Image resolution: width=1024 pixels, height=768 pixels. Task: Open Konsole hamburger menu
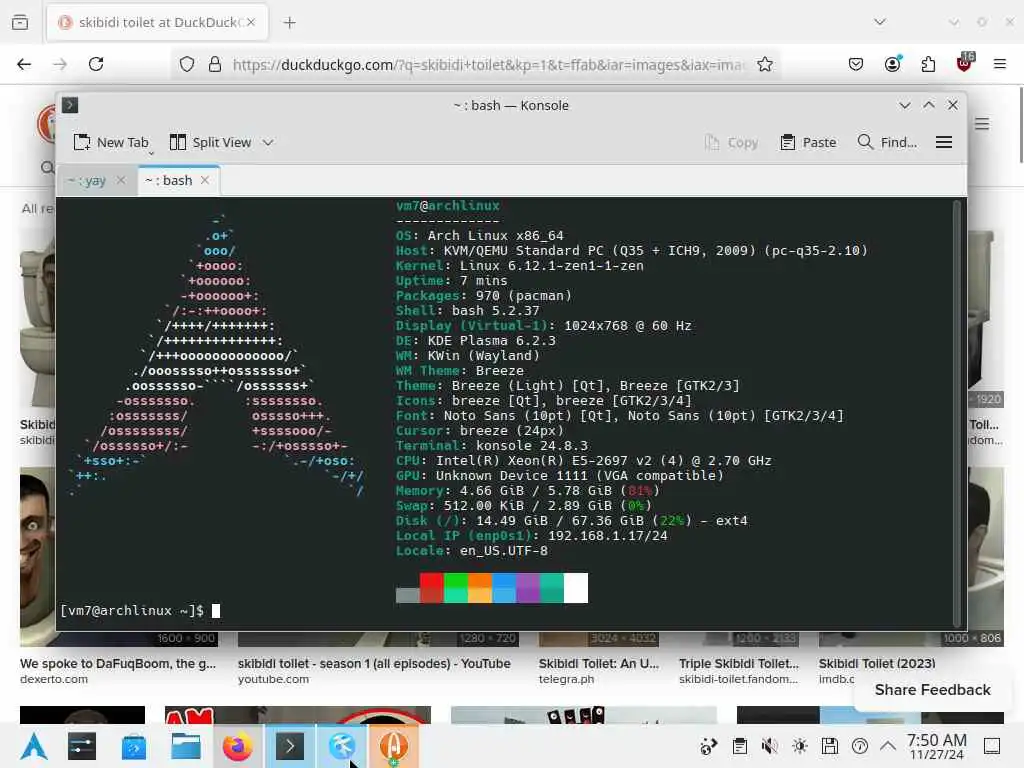click(x=944, y=142)
